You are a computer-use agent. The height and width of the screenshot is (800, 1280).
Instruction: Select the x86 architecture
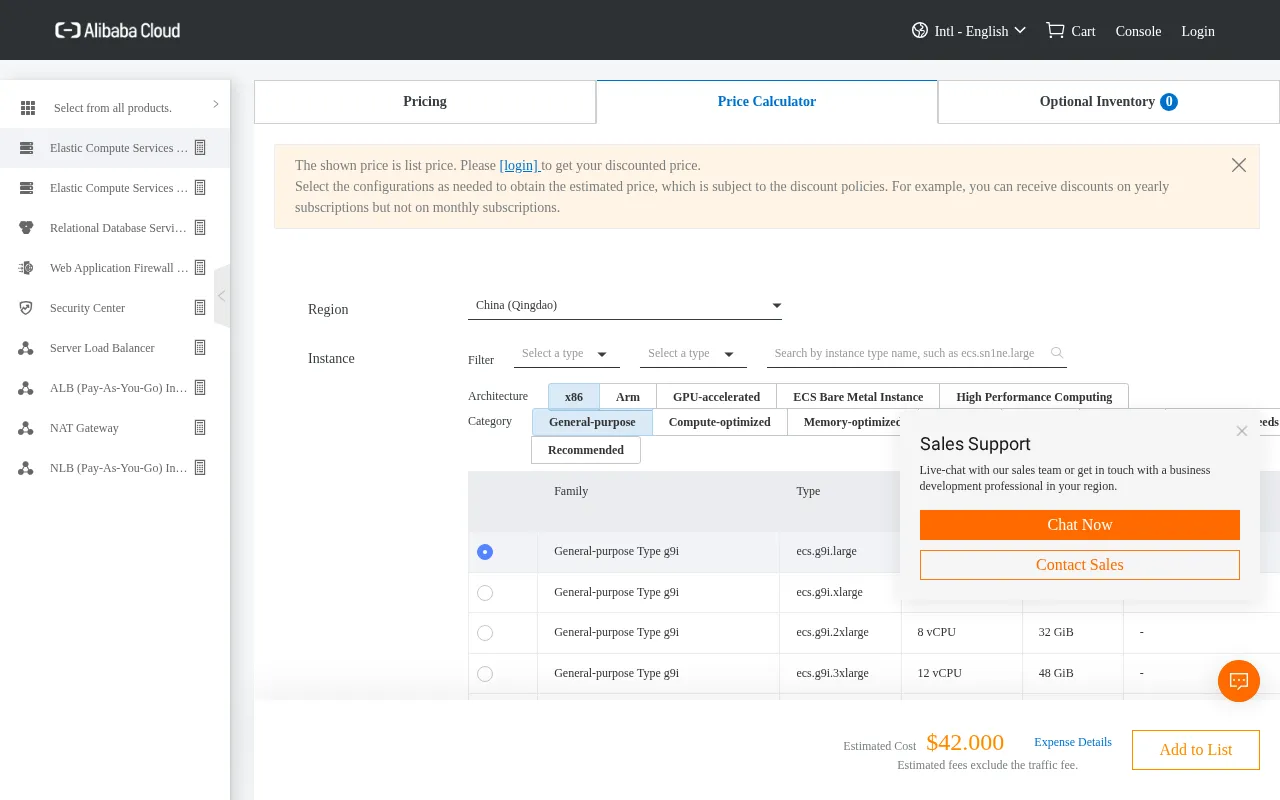click(x=574, y=397)
